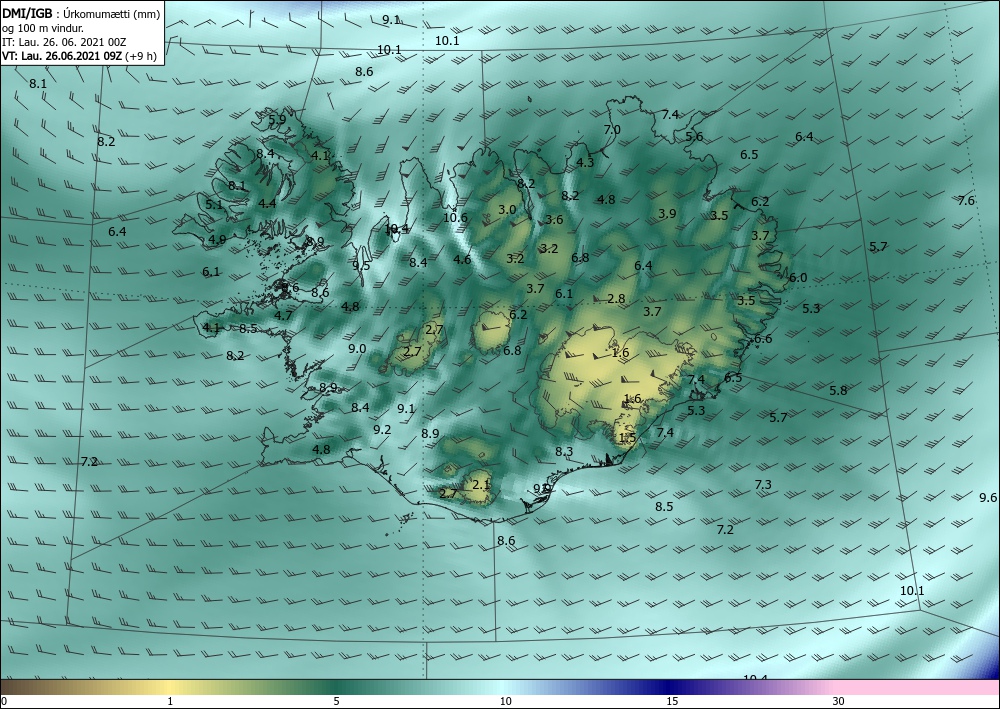Click the 3.6 value label
The width and height of the screenshot is (1000, 709).
coord(554,220)
